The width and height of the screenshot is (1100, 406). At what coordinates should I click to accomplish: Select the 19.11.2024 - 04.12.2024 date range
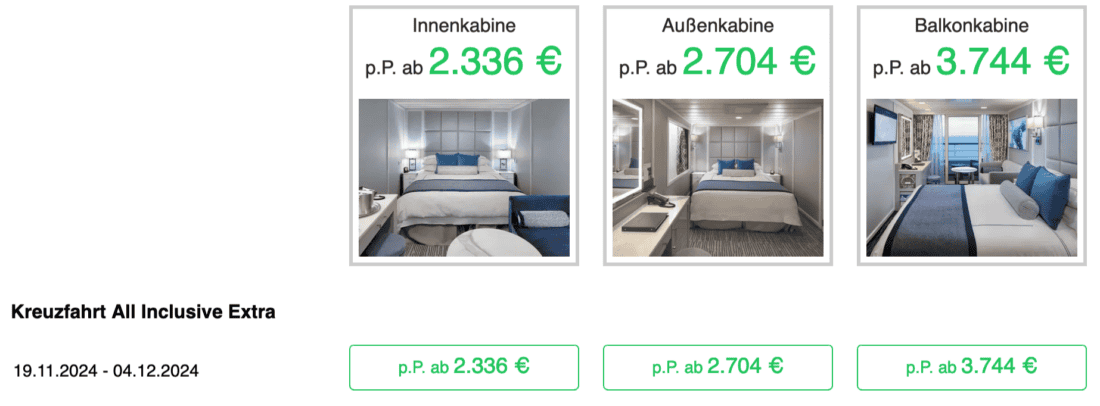pyautogui.click(x=106, y=370)
